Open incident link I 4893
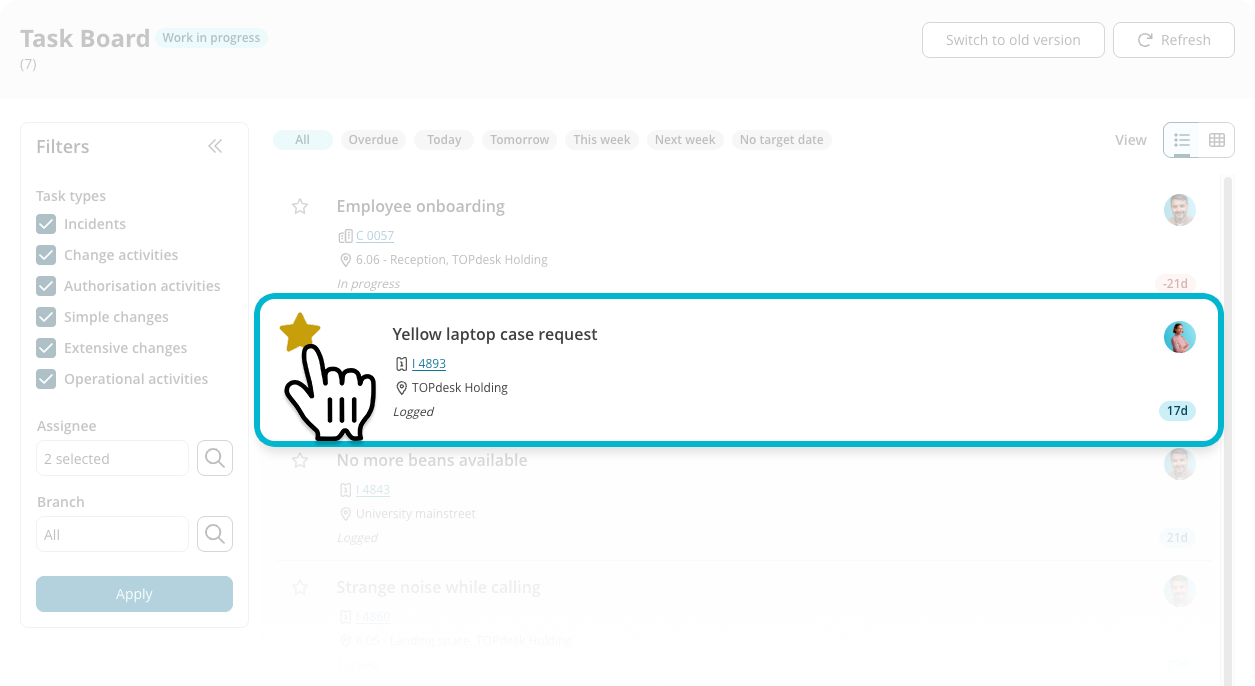The image size is (1255, 686). 429,364
